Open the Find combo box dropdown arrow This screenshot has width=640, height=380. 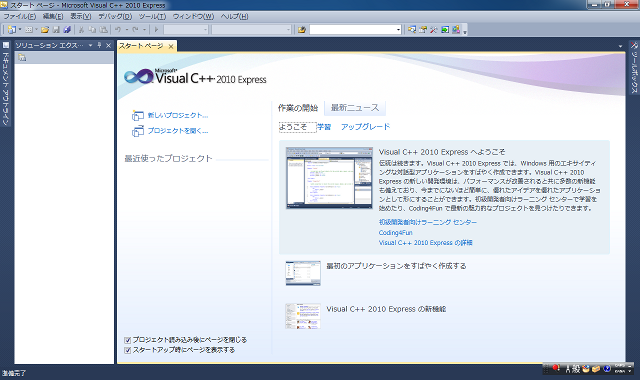click(398, 29)
